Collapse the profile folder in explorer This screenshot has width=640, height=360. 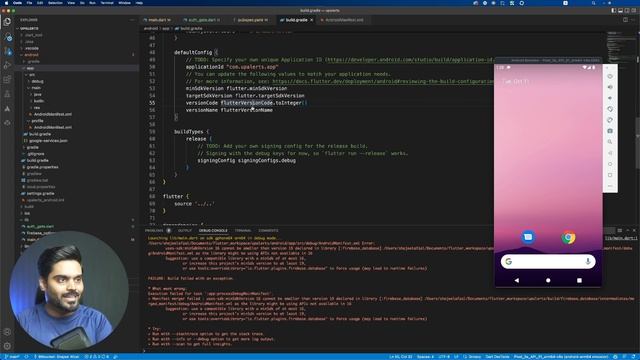point(37,121)
